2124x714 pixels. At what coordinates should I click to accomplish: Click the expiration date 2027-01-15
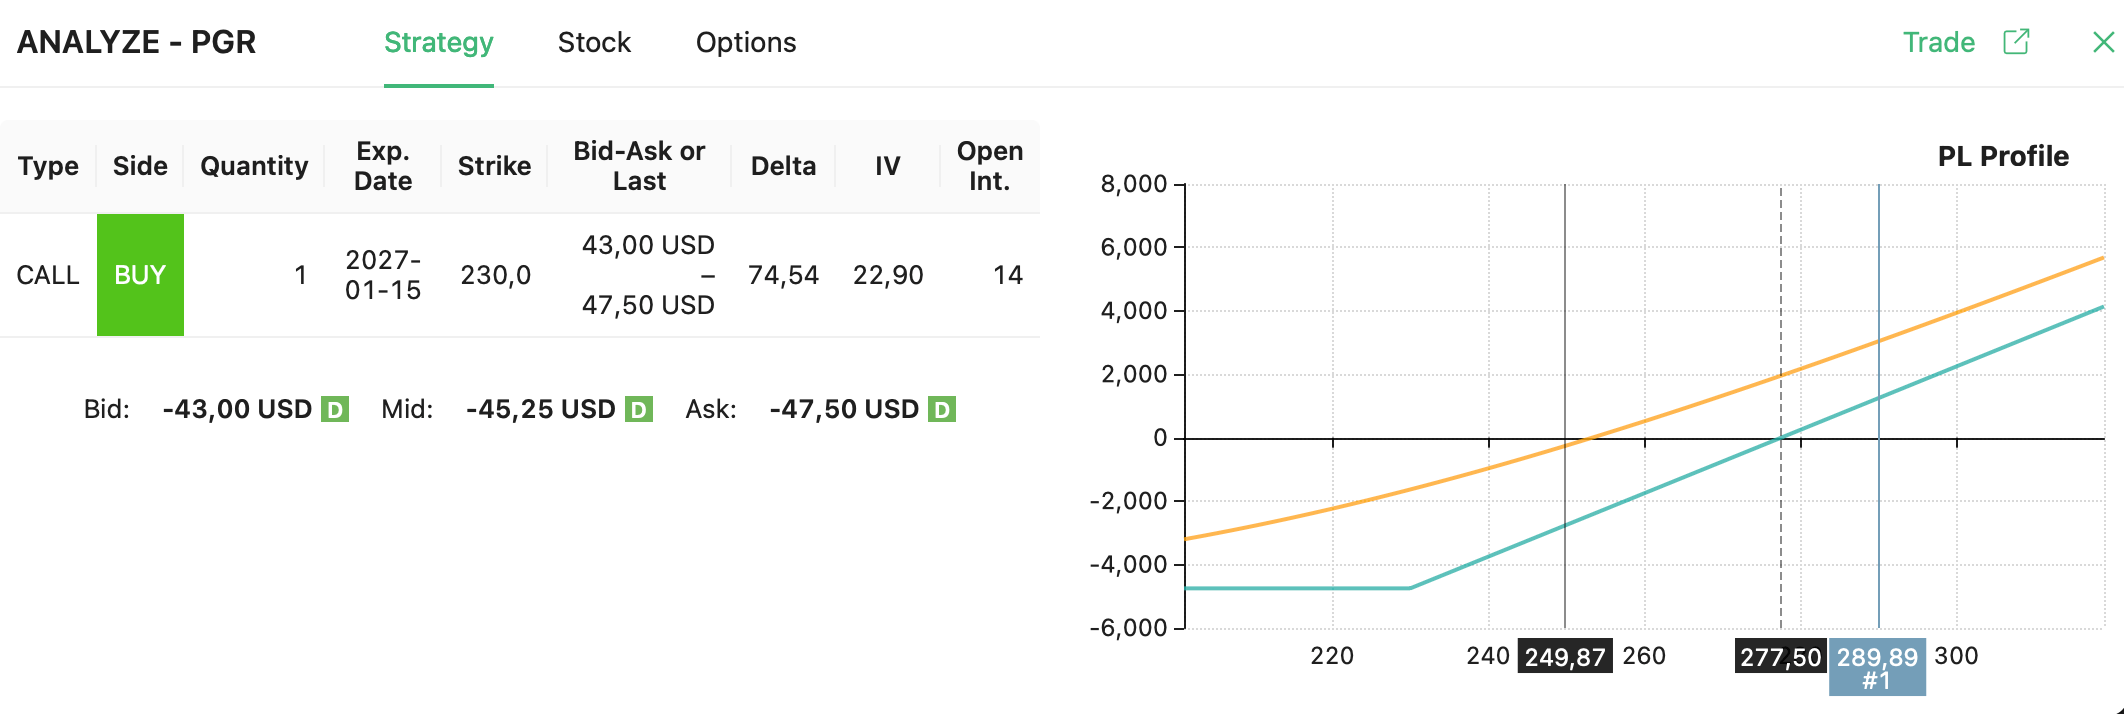tap(383, 275)
